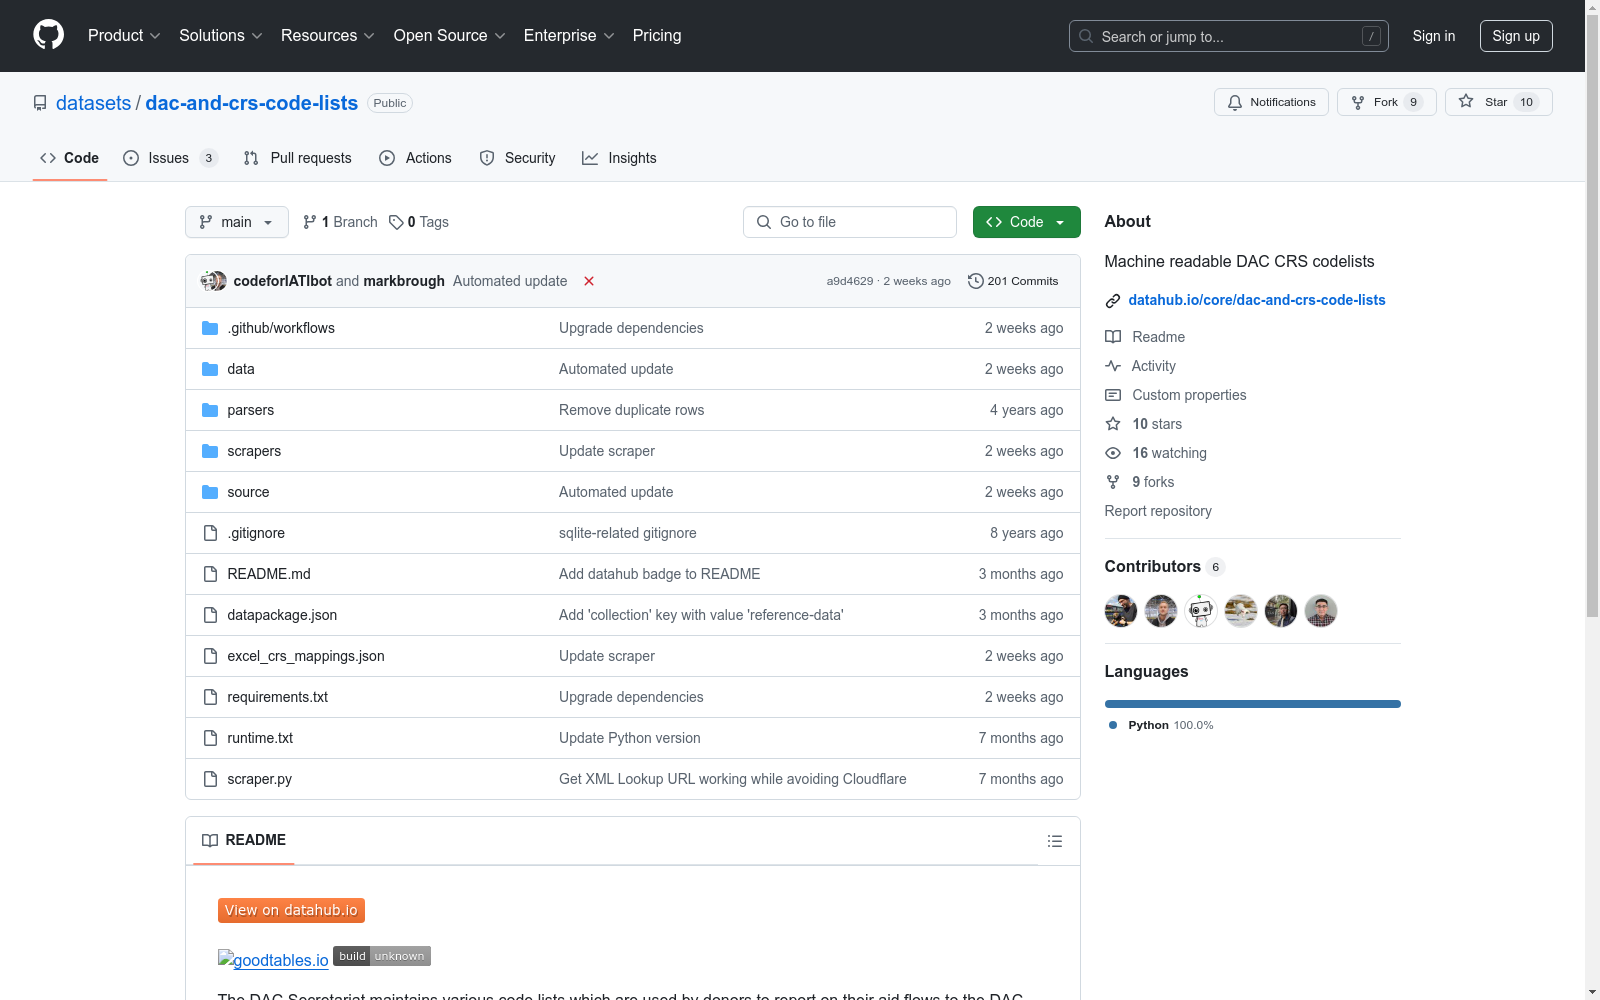This screenshot has width=1600, height=1000.
Task: Open the README outline list icon
Action: point(1054,841)
